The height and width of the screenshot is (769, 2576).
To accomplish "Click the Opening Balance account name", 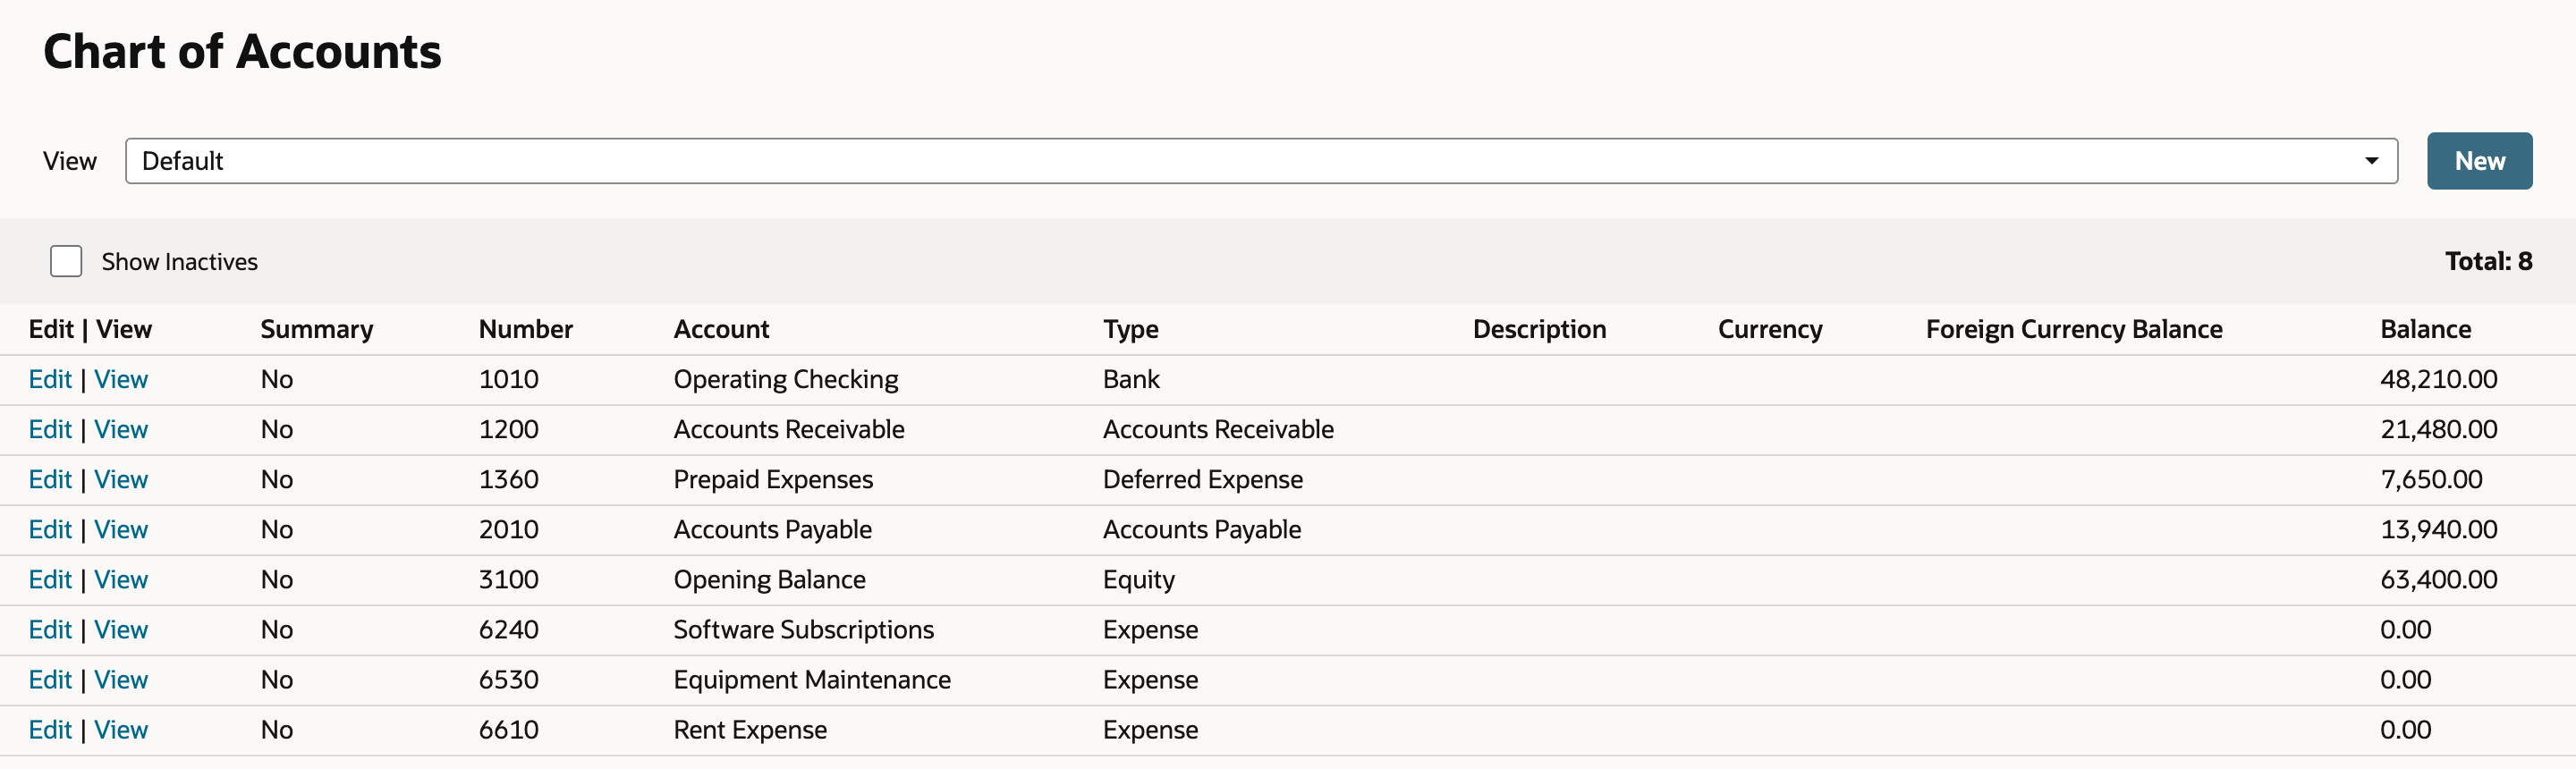I will coord(769,579).
